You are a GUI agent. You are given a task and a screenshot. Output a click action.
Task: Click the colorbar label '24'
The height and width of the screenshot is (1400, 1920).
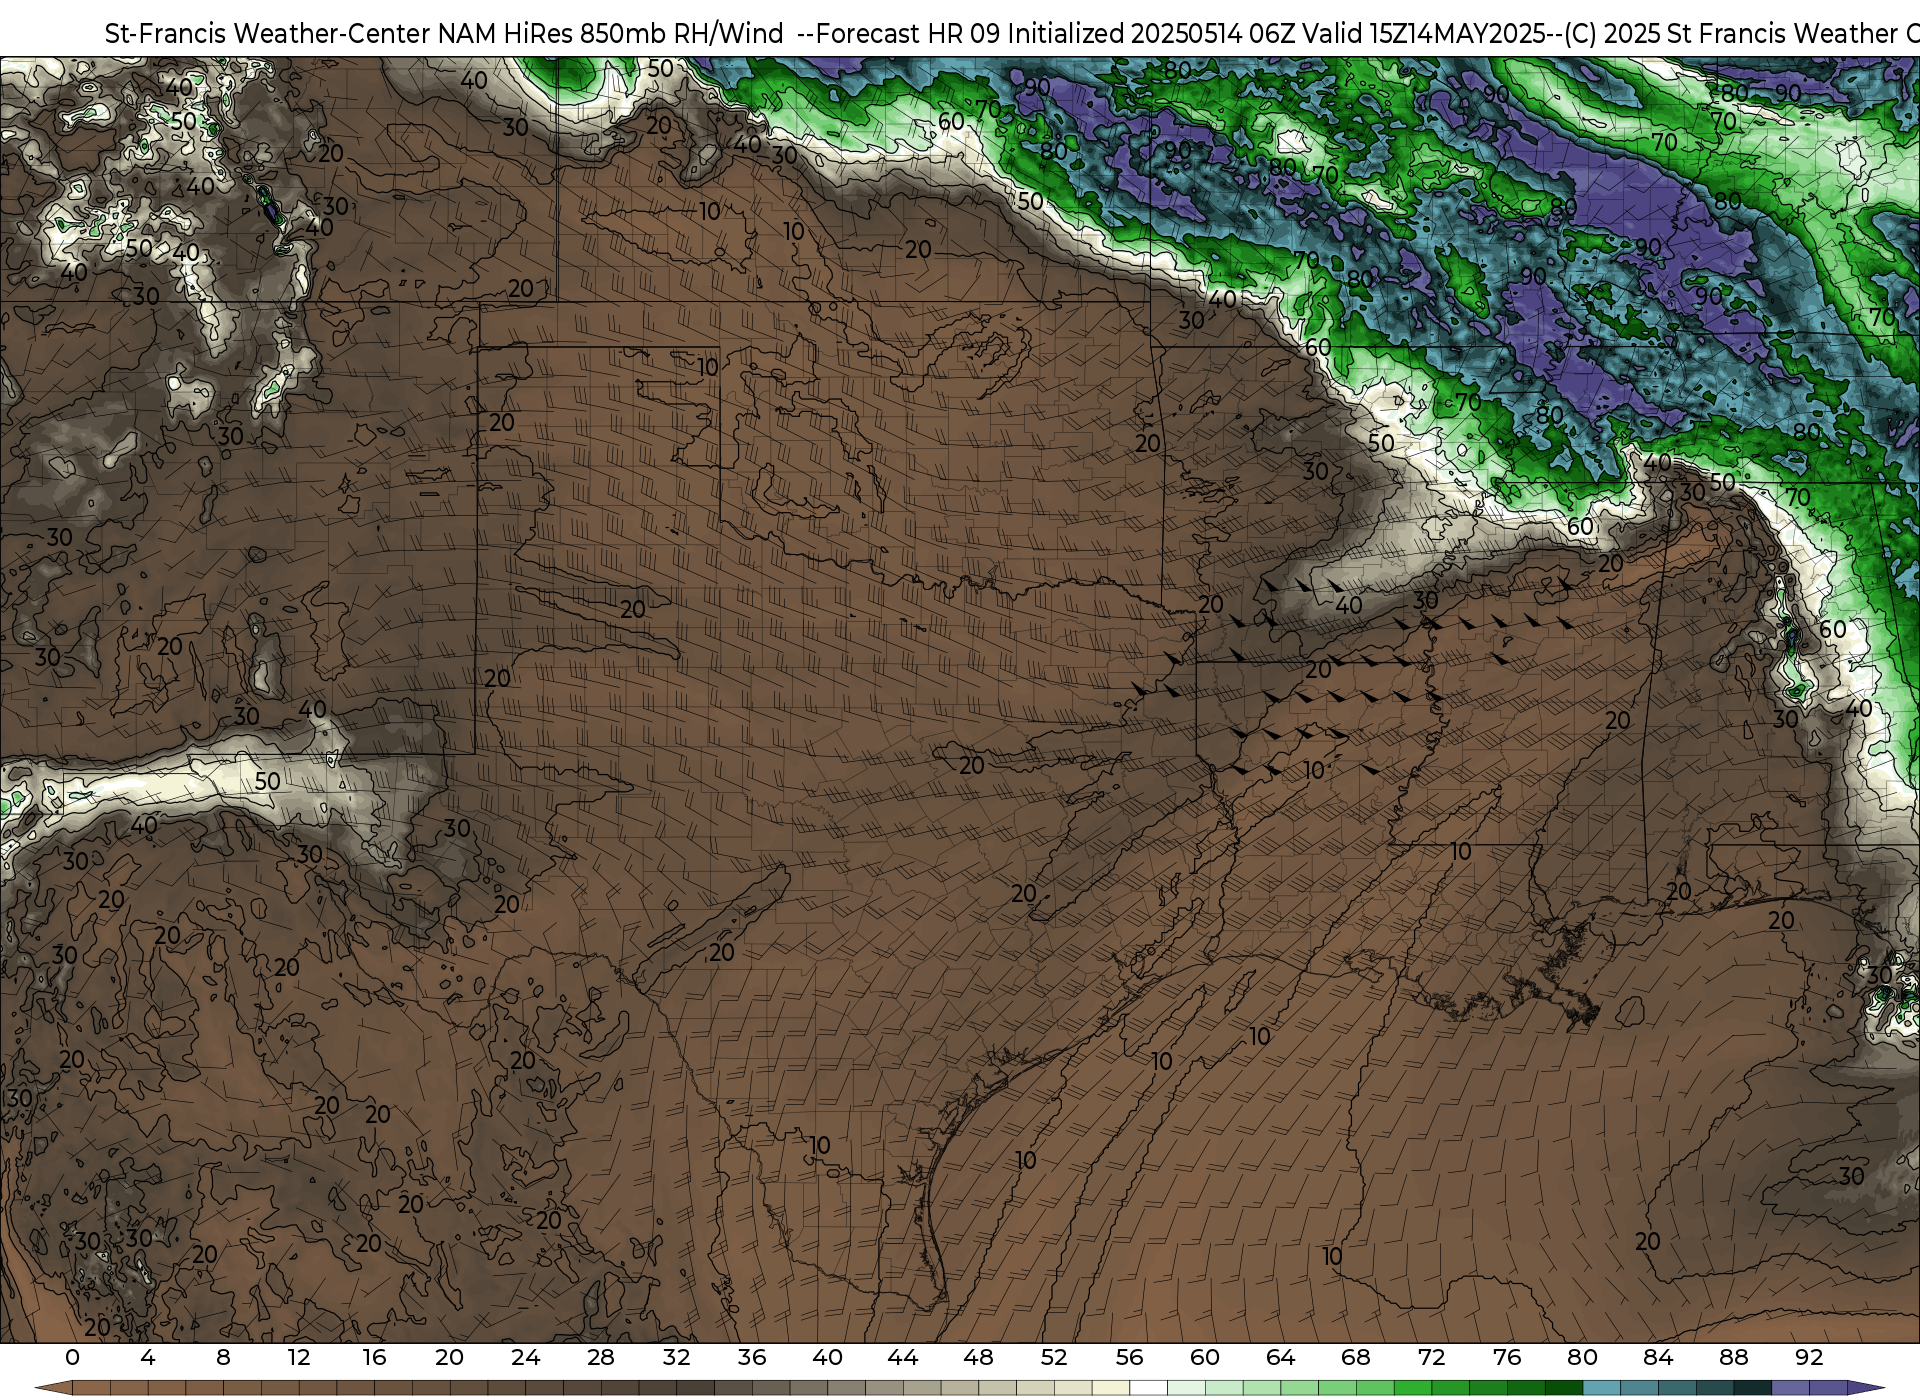pos(525,1357)
